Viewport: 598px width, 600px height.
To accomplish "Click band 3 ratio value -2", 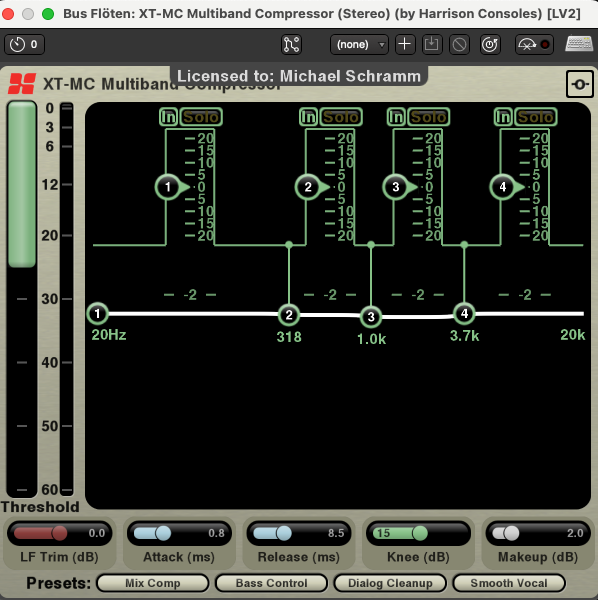I will (418, 295).
